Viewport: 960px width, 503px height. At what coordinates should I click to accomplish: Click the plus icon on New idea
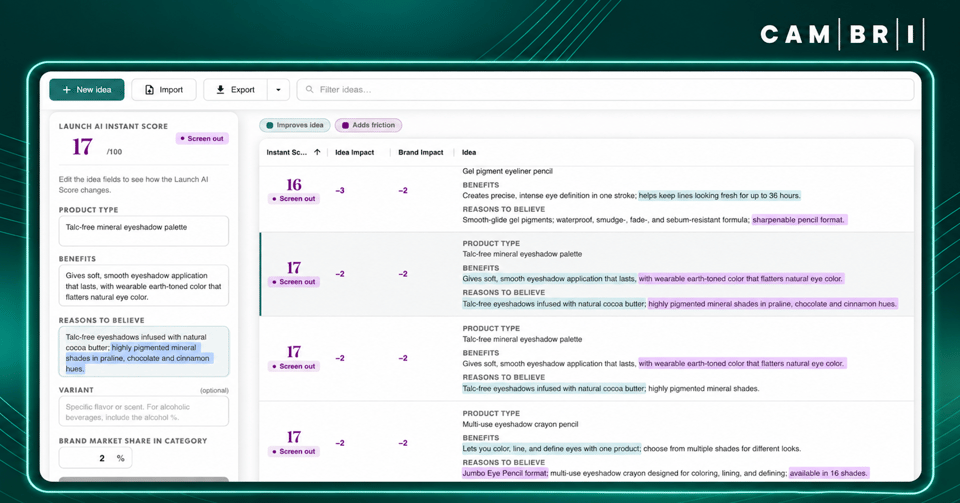67,89
